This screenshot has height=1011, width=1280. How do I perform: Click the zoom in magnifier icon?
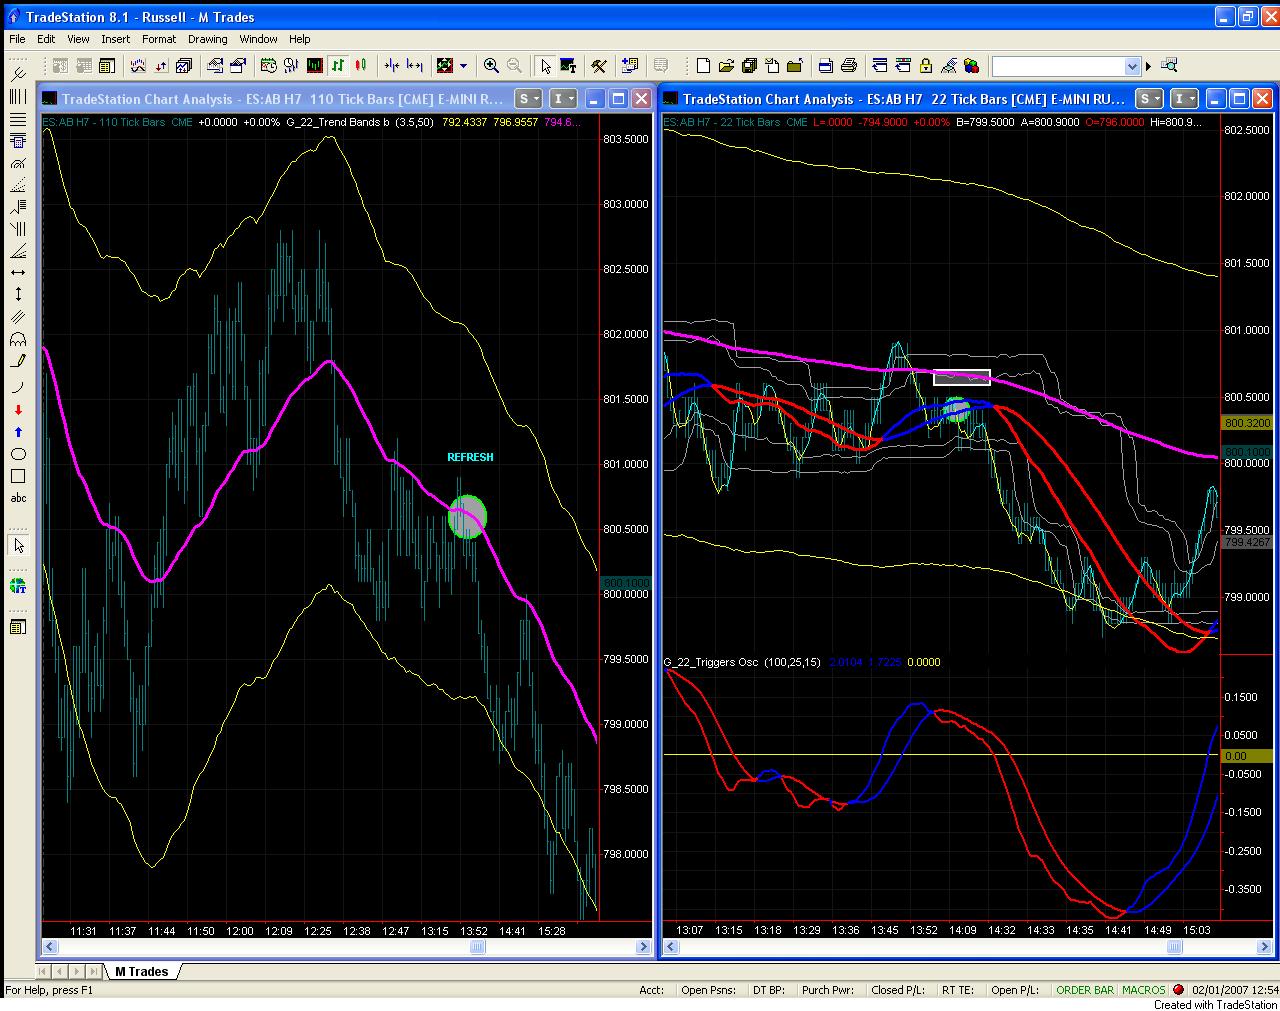click(x=491, y=66)
